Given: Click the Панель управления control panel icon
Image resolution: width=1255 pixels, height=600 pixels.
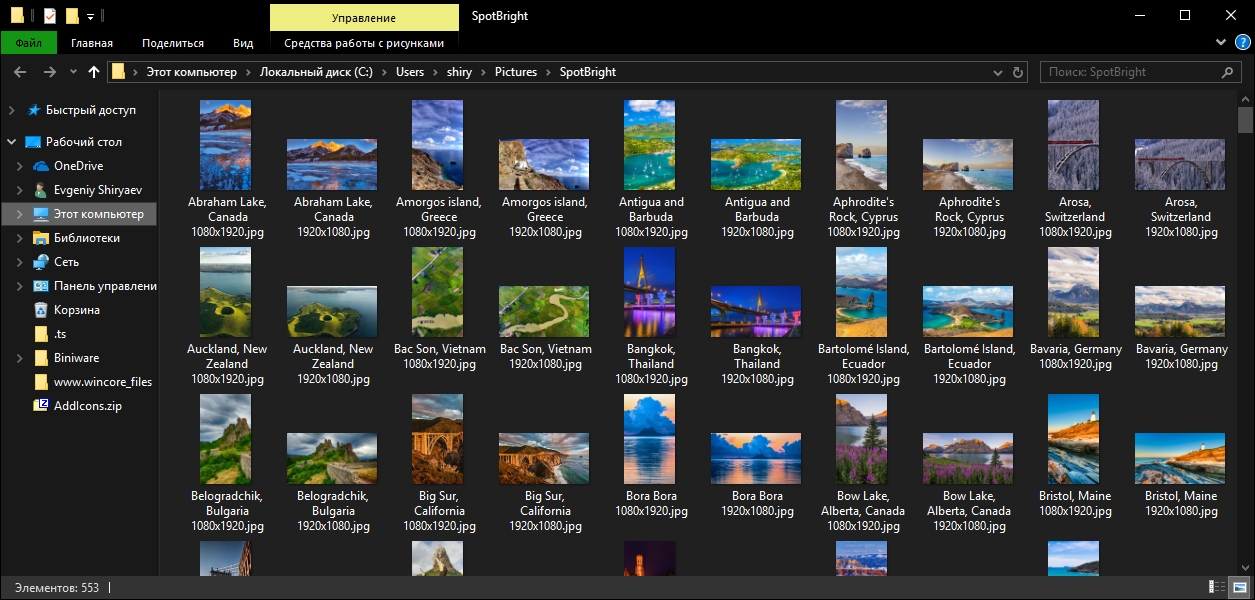Looking at the screenshot, I should [x=41, y=286].
